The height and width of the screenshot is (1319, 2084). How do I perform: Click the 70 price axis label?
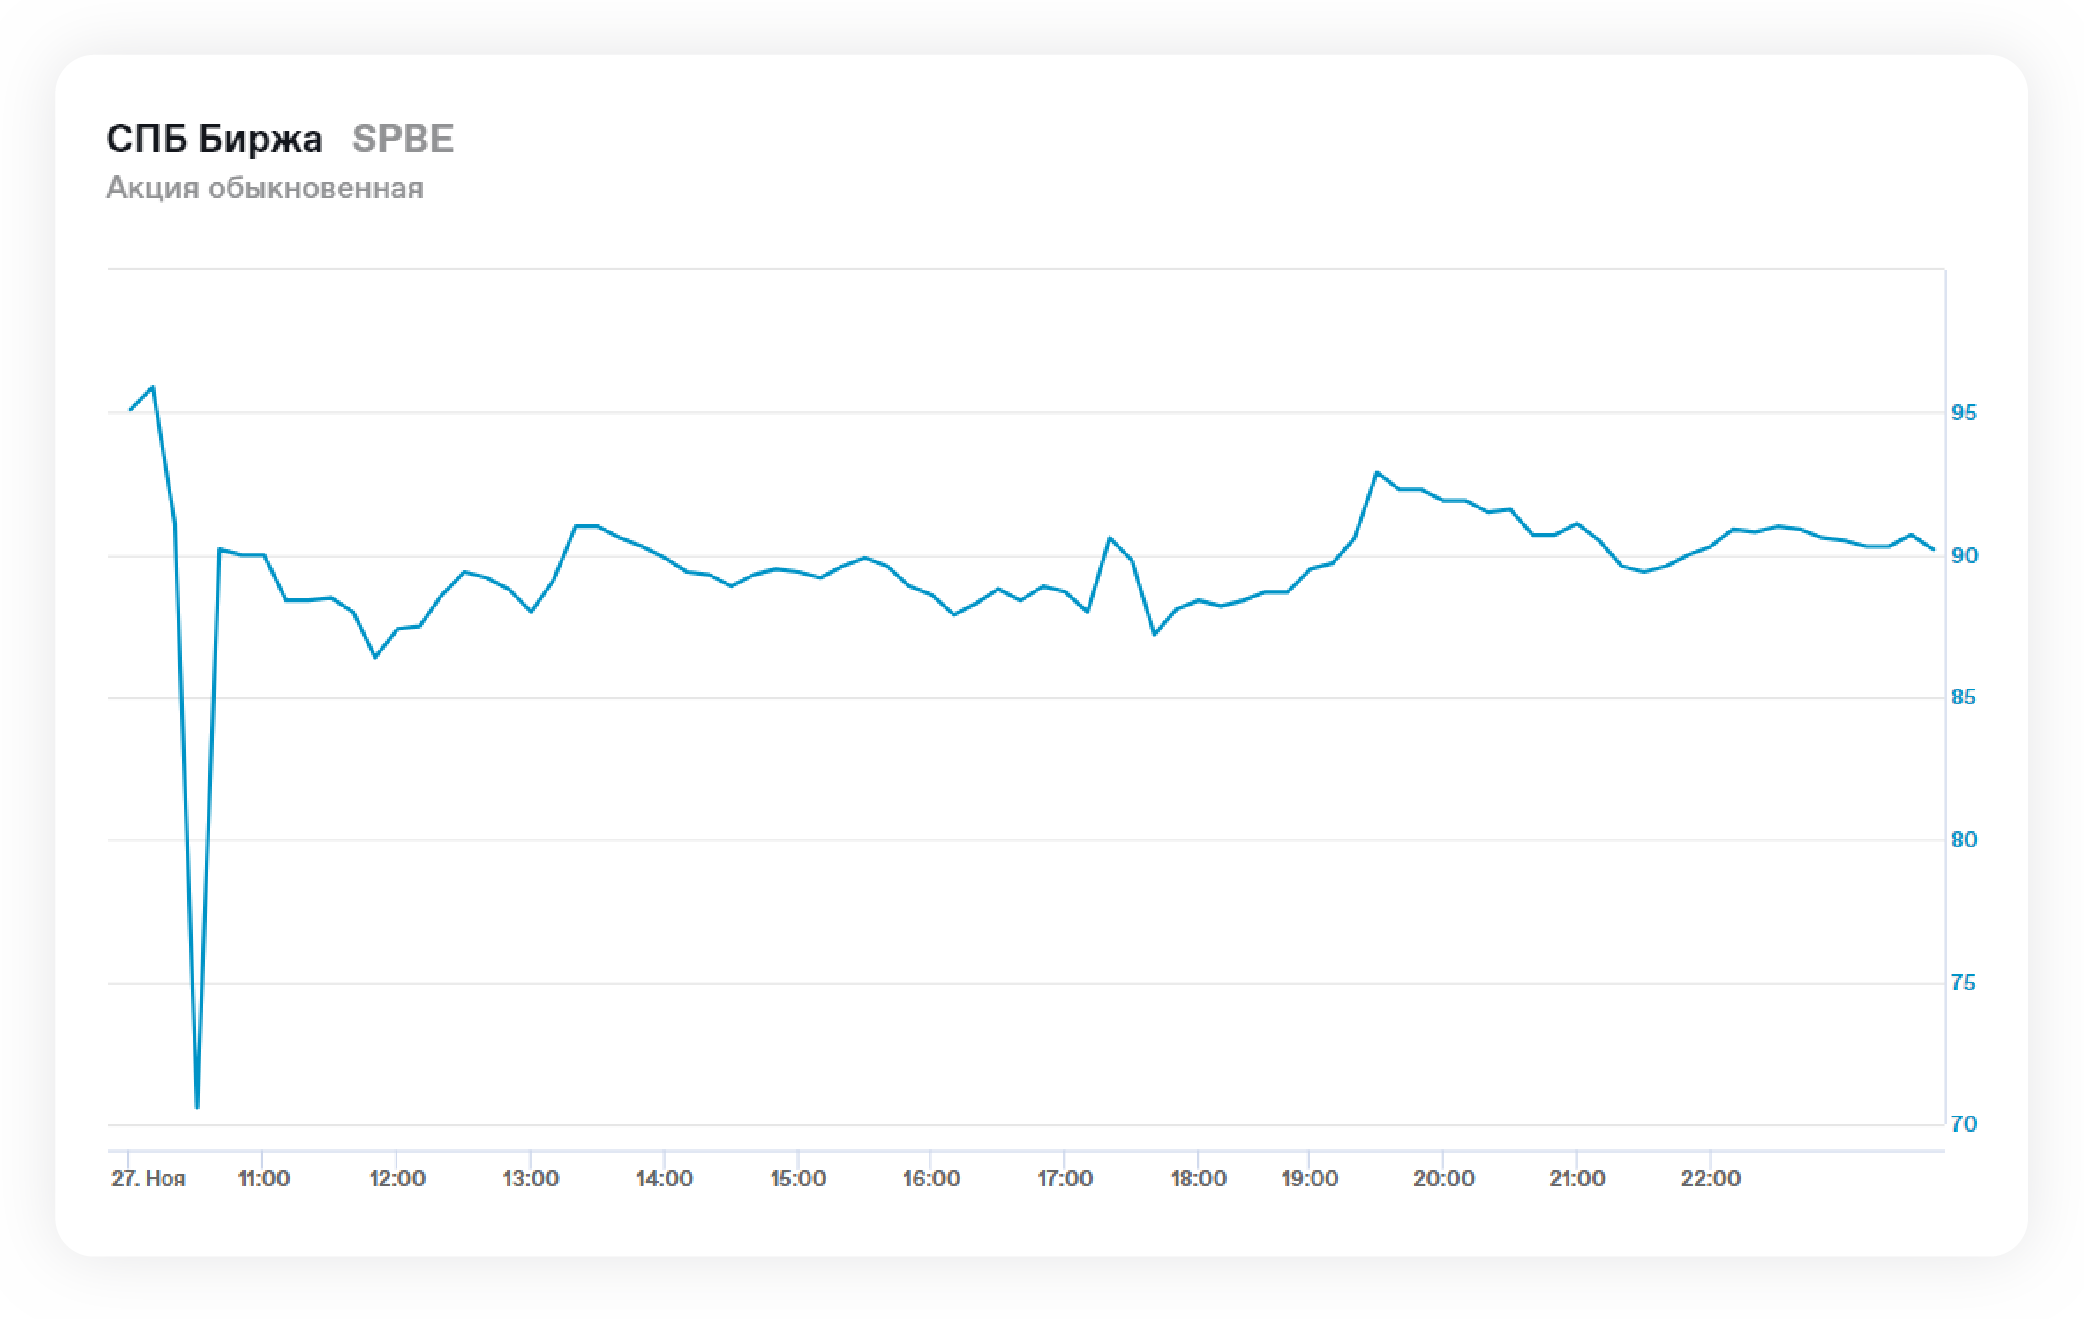[1963, 1124]
